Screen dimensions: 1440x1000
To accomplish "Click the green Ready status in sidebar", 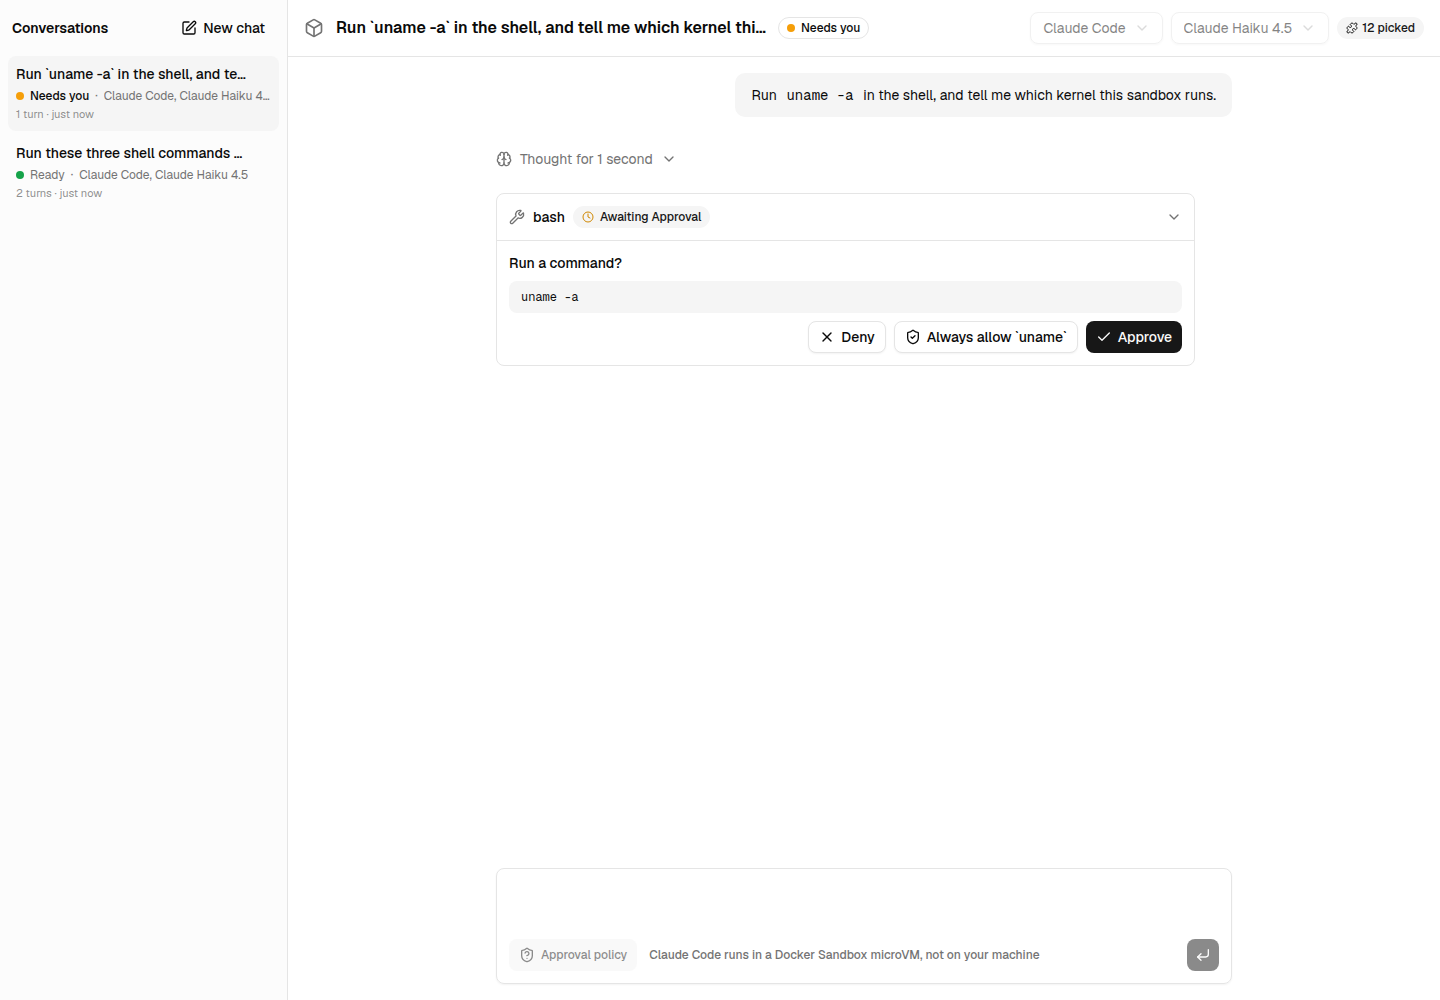I will pyautogui.click(x=40, y=175).
